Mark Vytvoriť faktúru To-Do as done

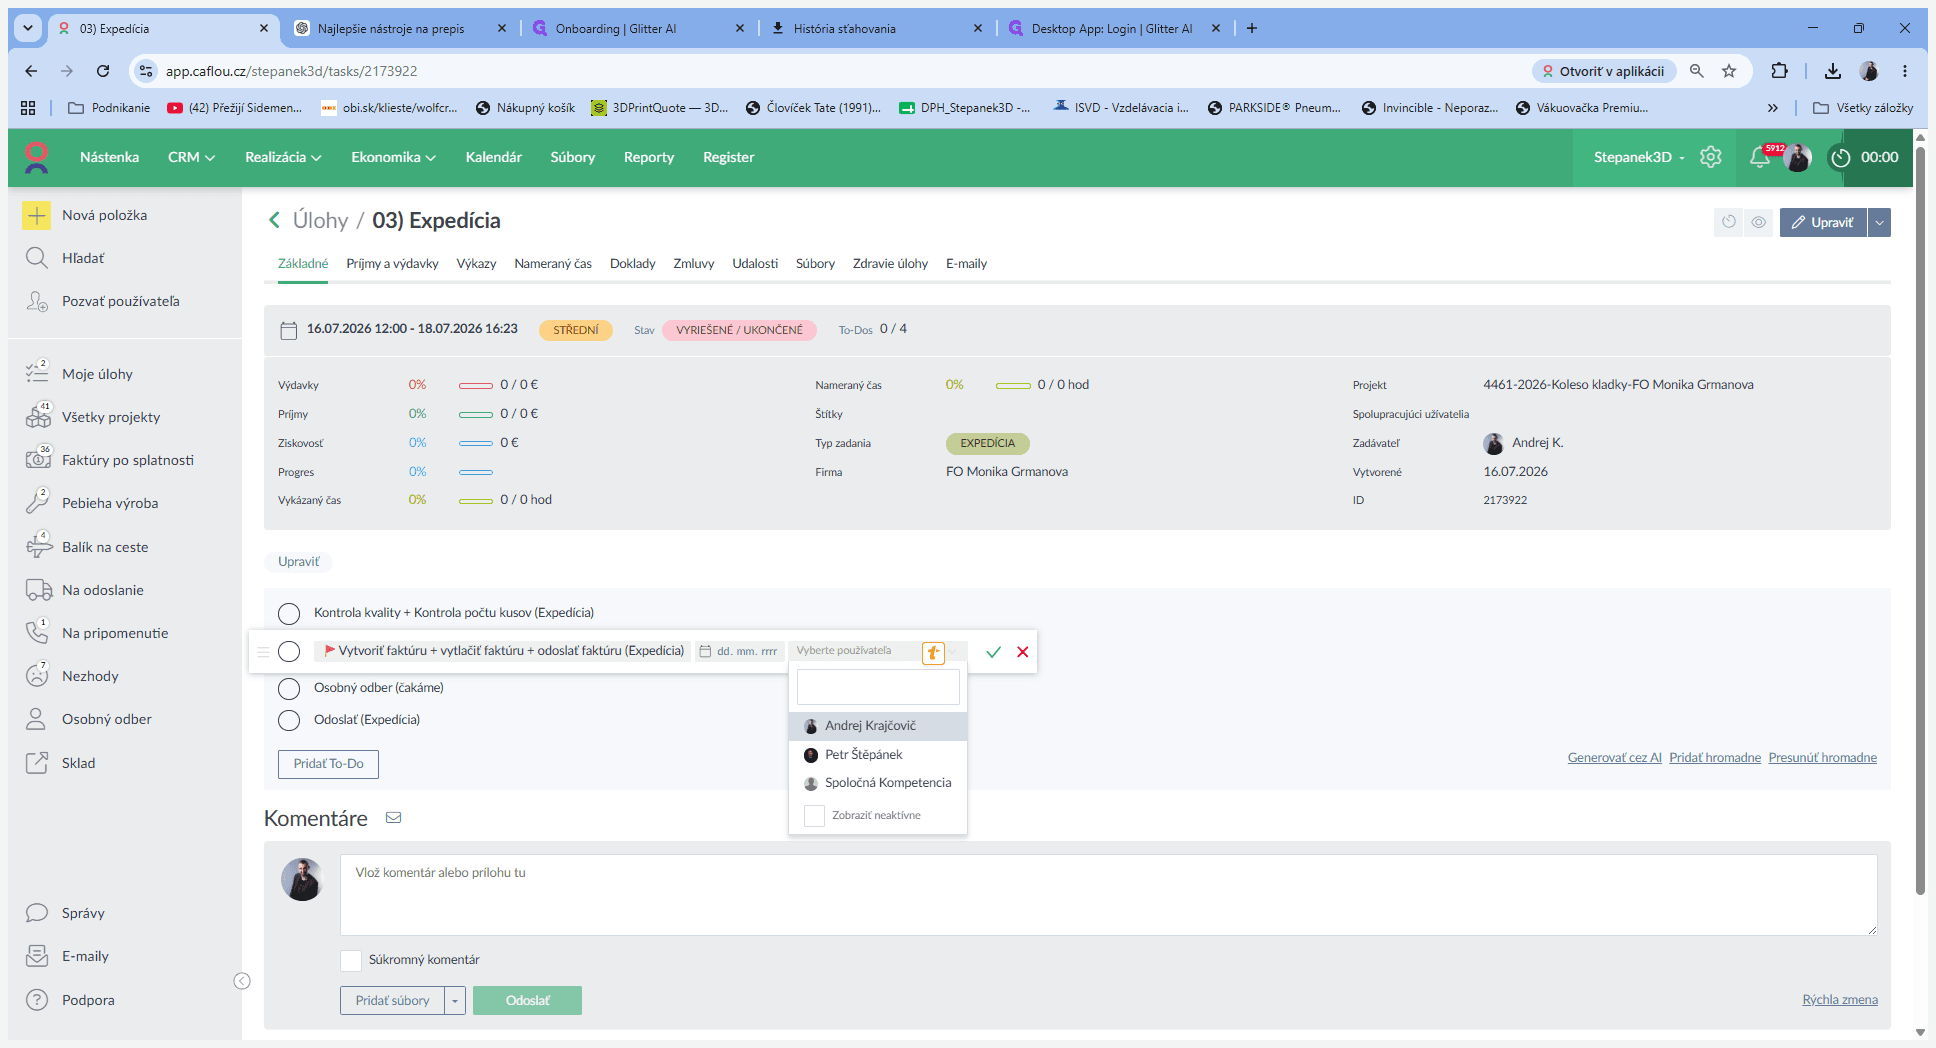(289, 652)
